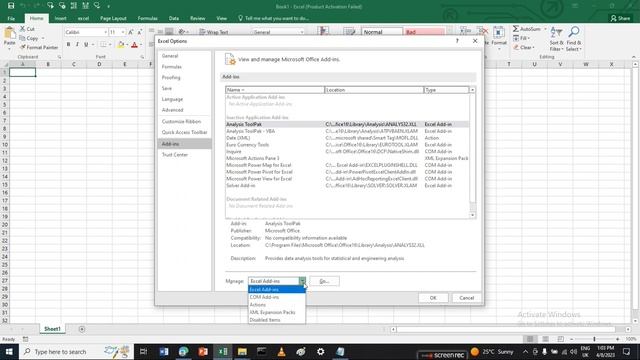
Task: Open VLC media player from taskbar
Action: [x=281, y=351]
